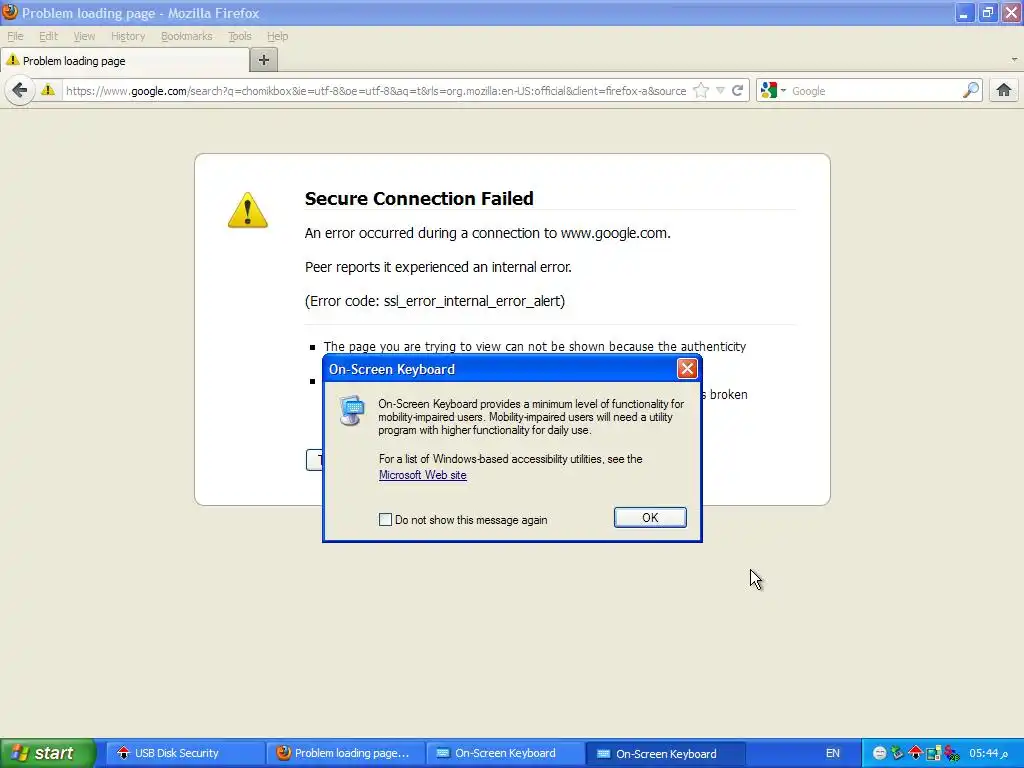The image size is (1024, 768).
Task: Expand the list all tabs arrow
Action: [1014, 59]
